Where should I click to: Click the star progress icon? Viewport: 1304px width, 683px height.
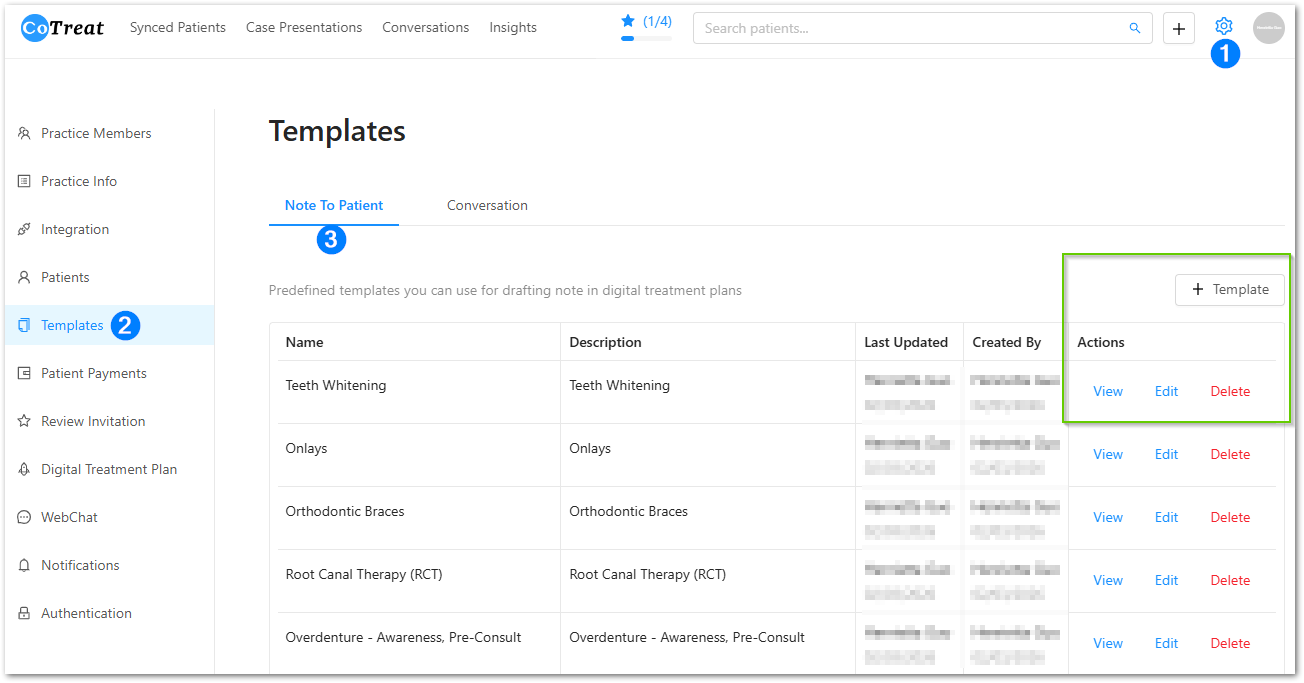coord(628,21)
